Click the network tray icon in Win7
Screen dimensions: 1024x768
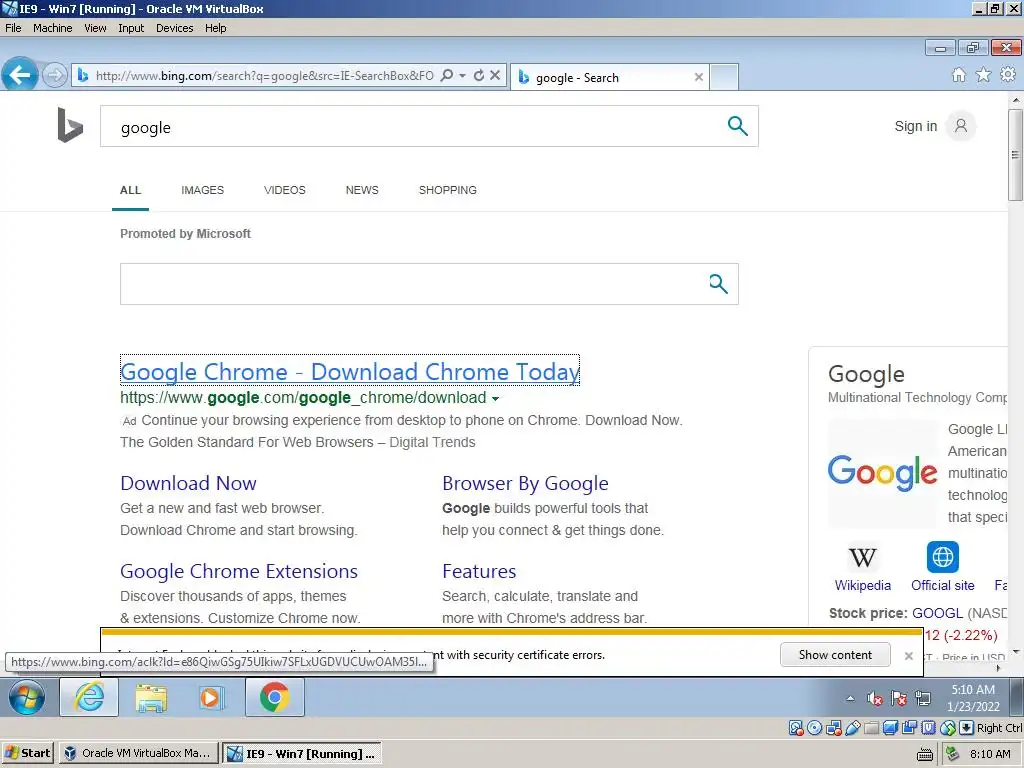point(923,699)
